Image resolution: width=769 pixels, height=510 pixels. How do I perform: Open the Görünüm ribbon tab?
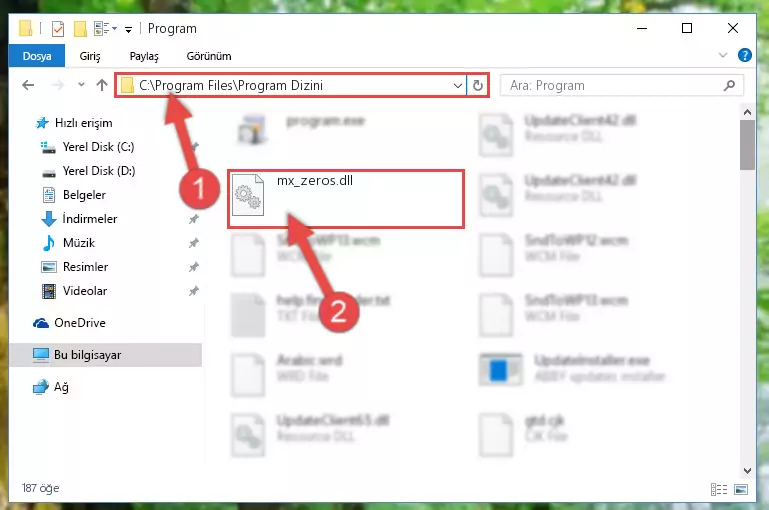209,56
